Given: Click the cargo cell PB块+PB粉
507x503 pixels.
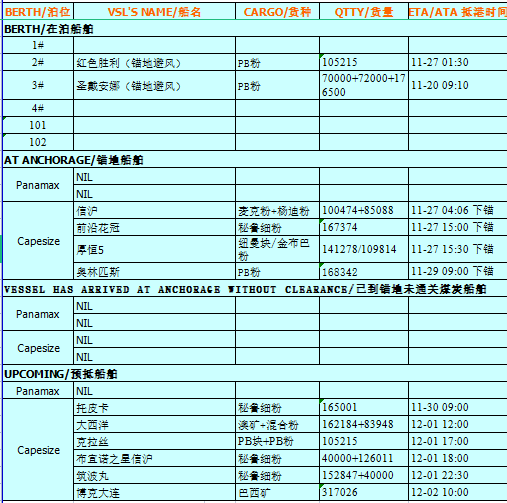Looking at the screenshot, I should (277, 441).
